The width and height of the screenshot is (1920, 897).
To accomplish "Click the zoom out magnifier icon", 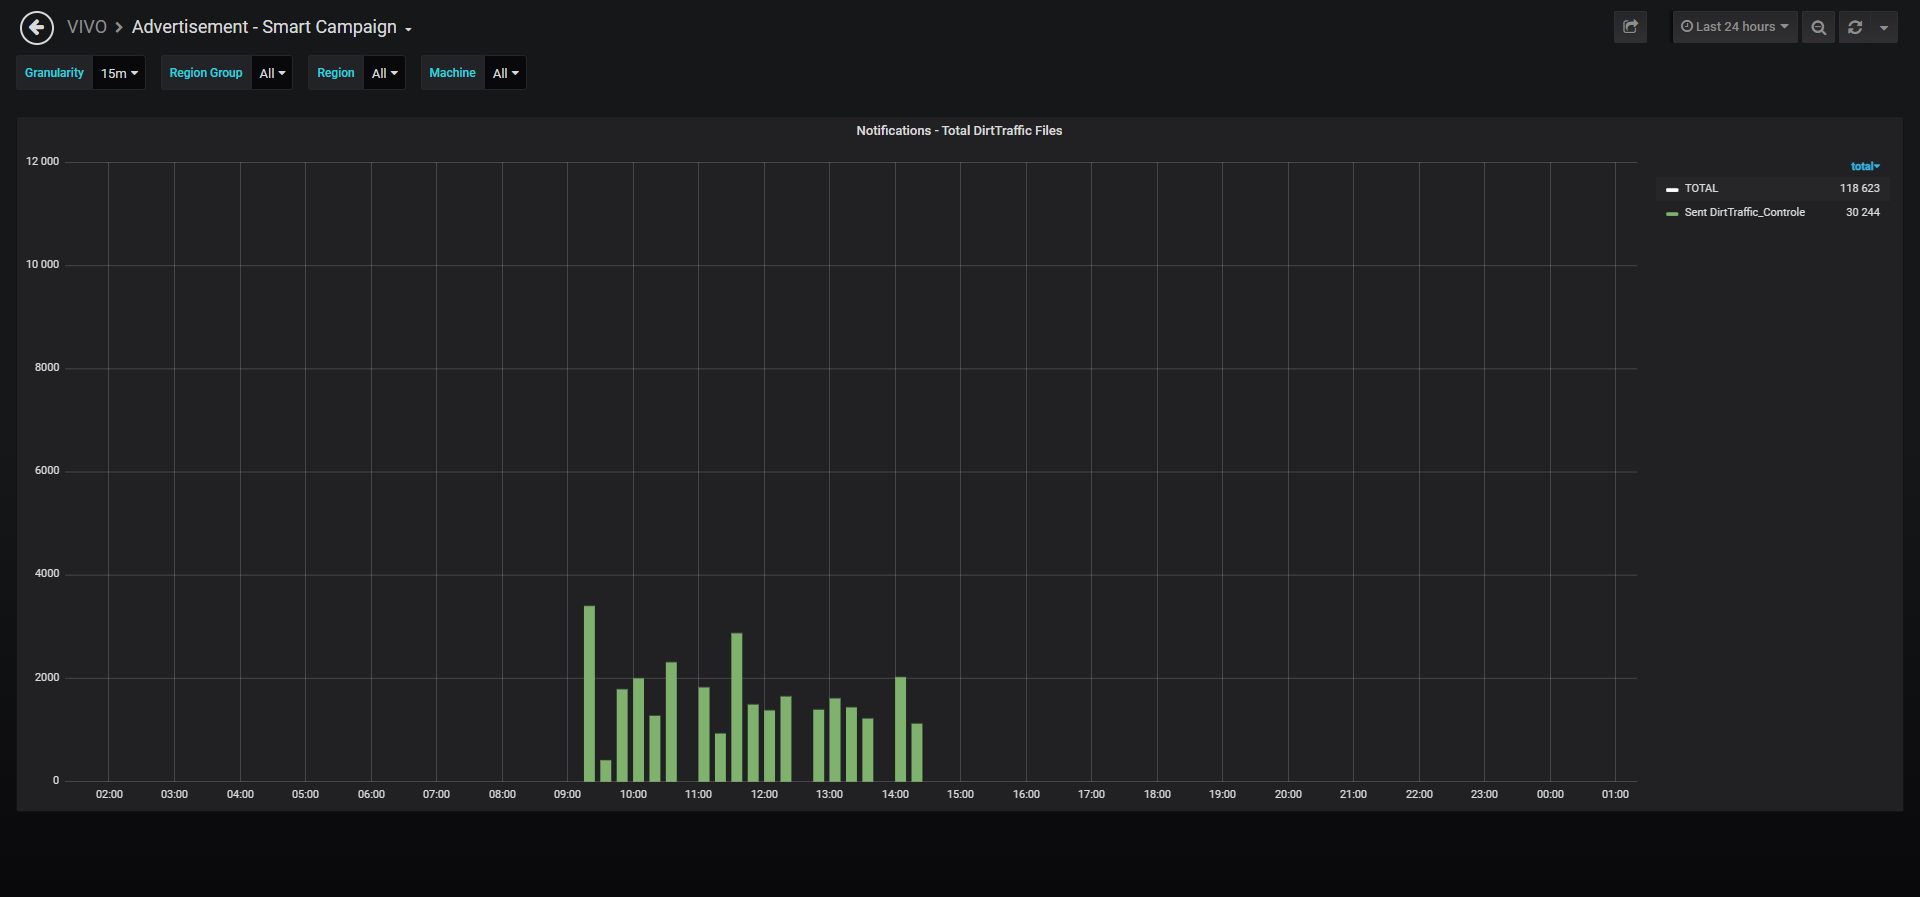I will click(x=1818, y=27).
